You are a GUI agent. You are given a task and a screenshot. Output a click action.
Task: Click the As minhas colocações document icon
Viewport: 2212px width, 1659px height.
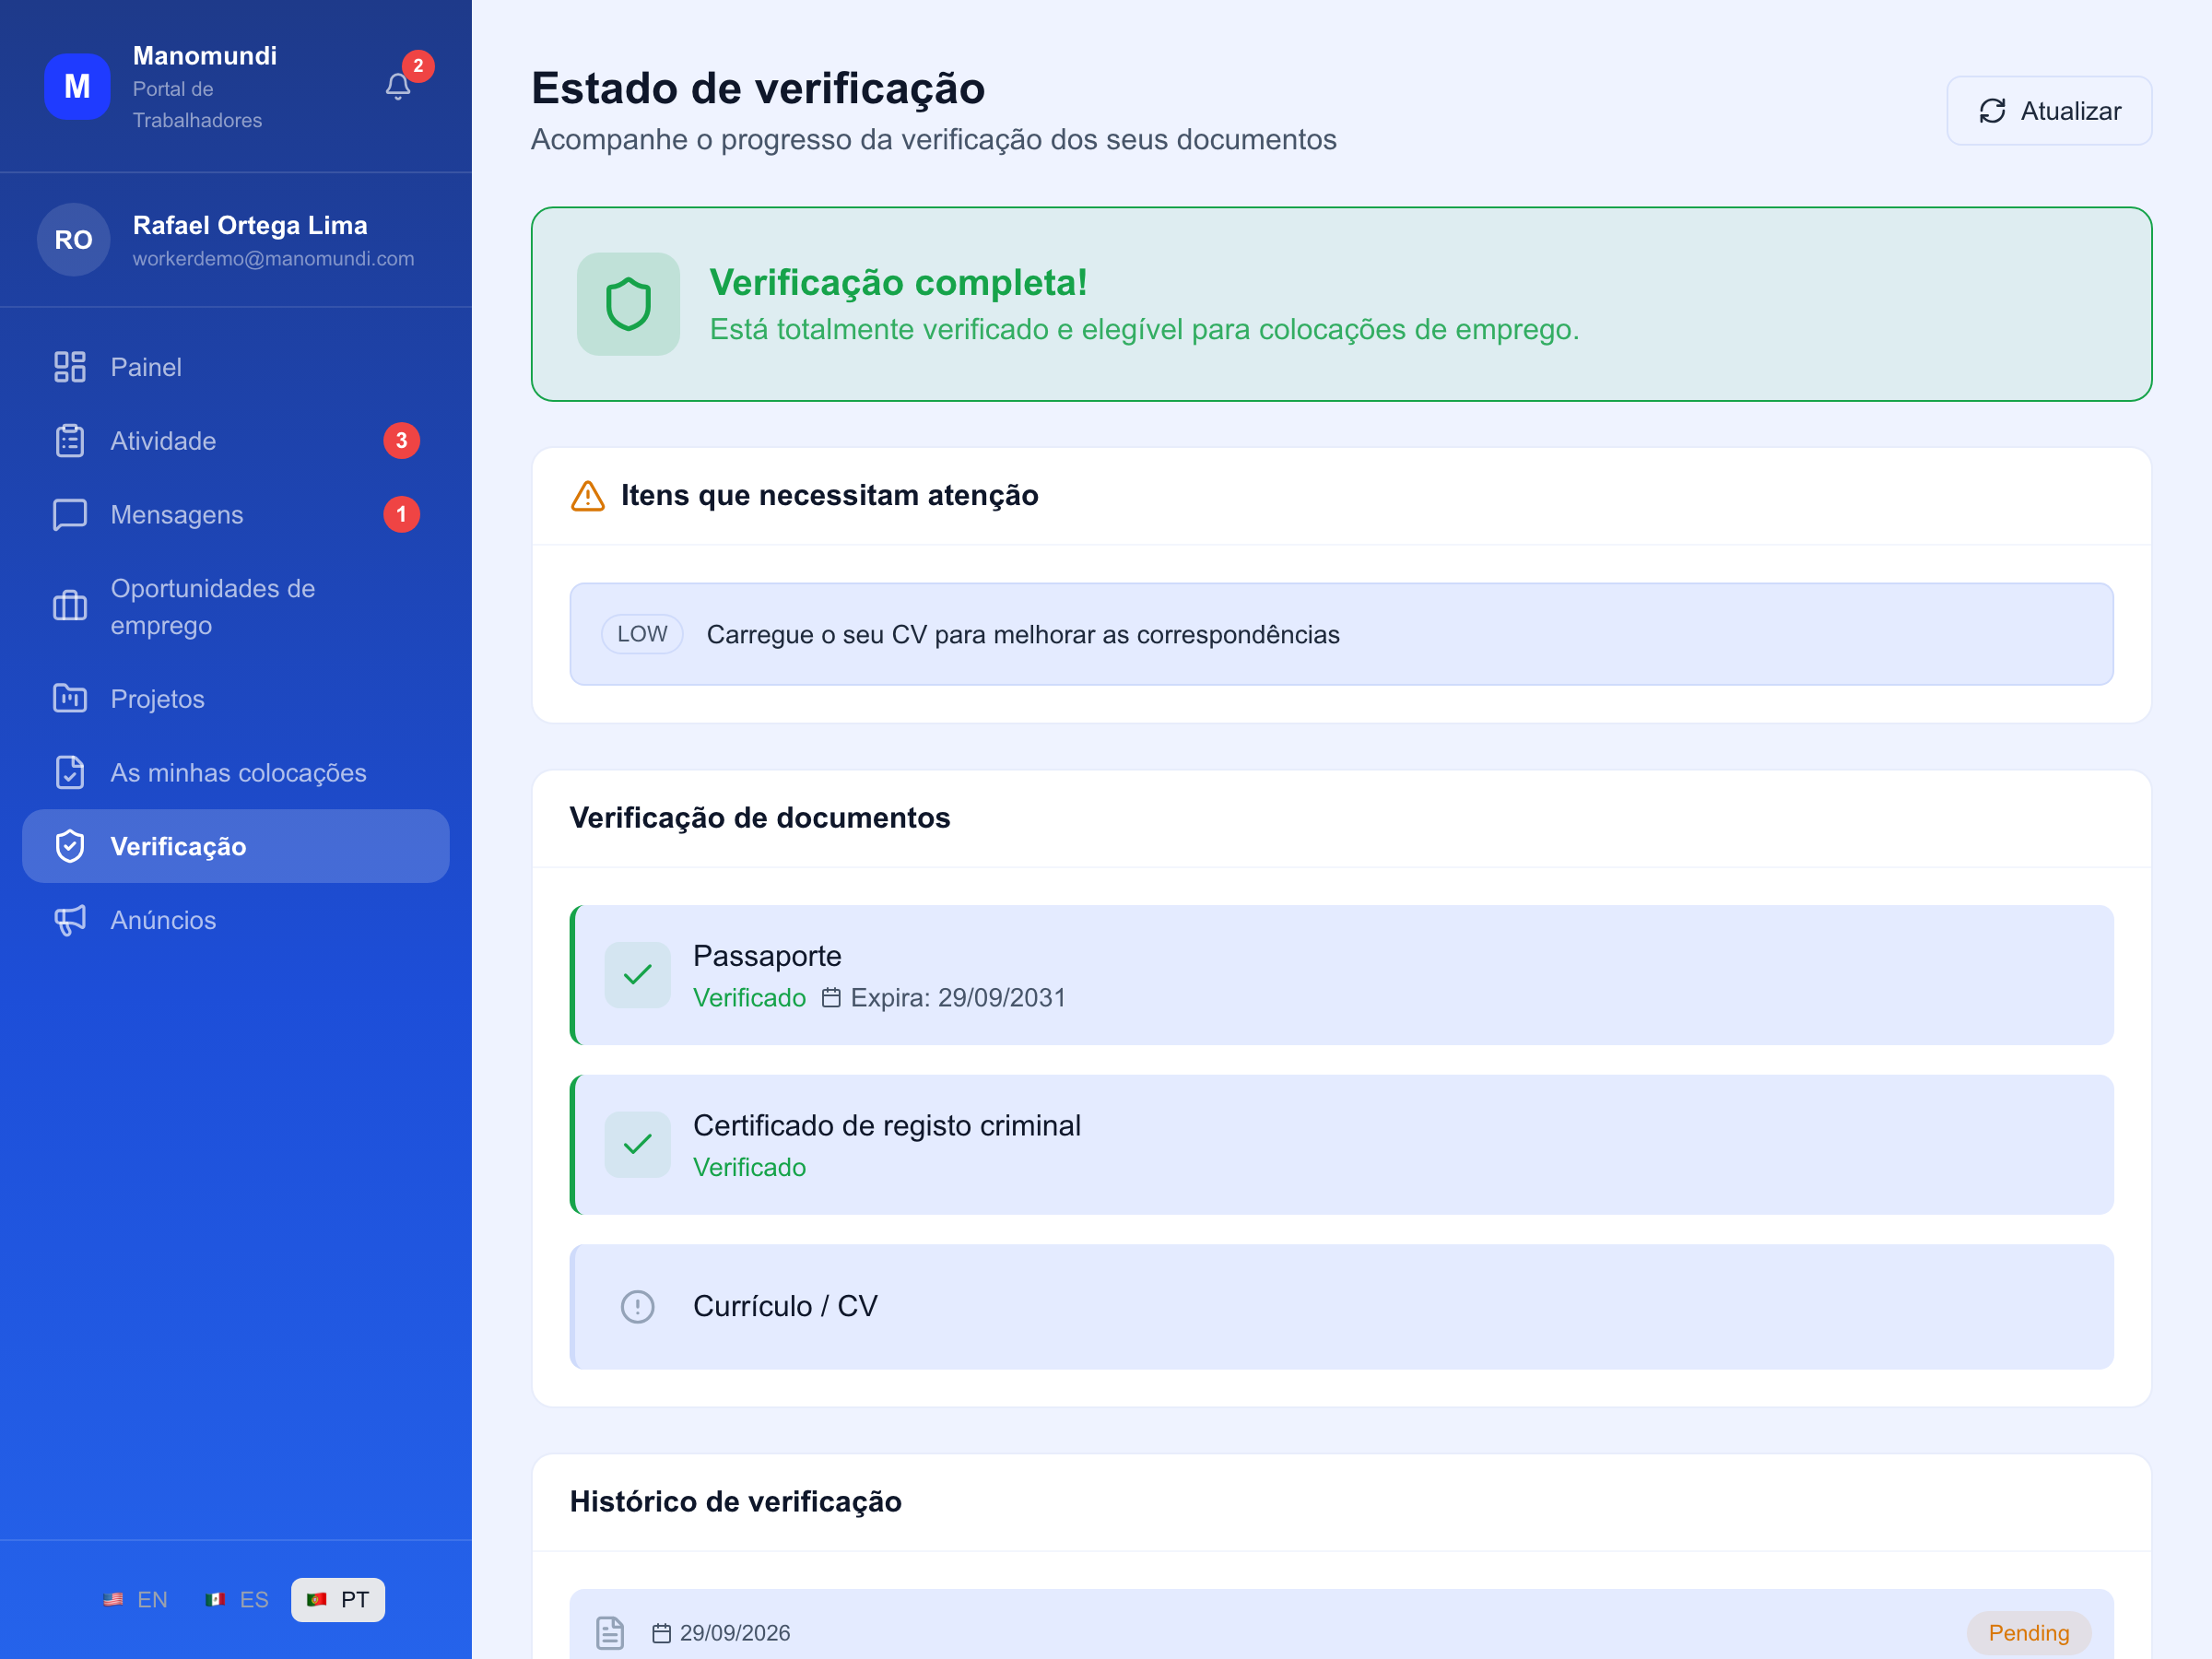[x=70, y=773]
